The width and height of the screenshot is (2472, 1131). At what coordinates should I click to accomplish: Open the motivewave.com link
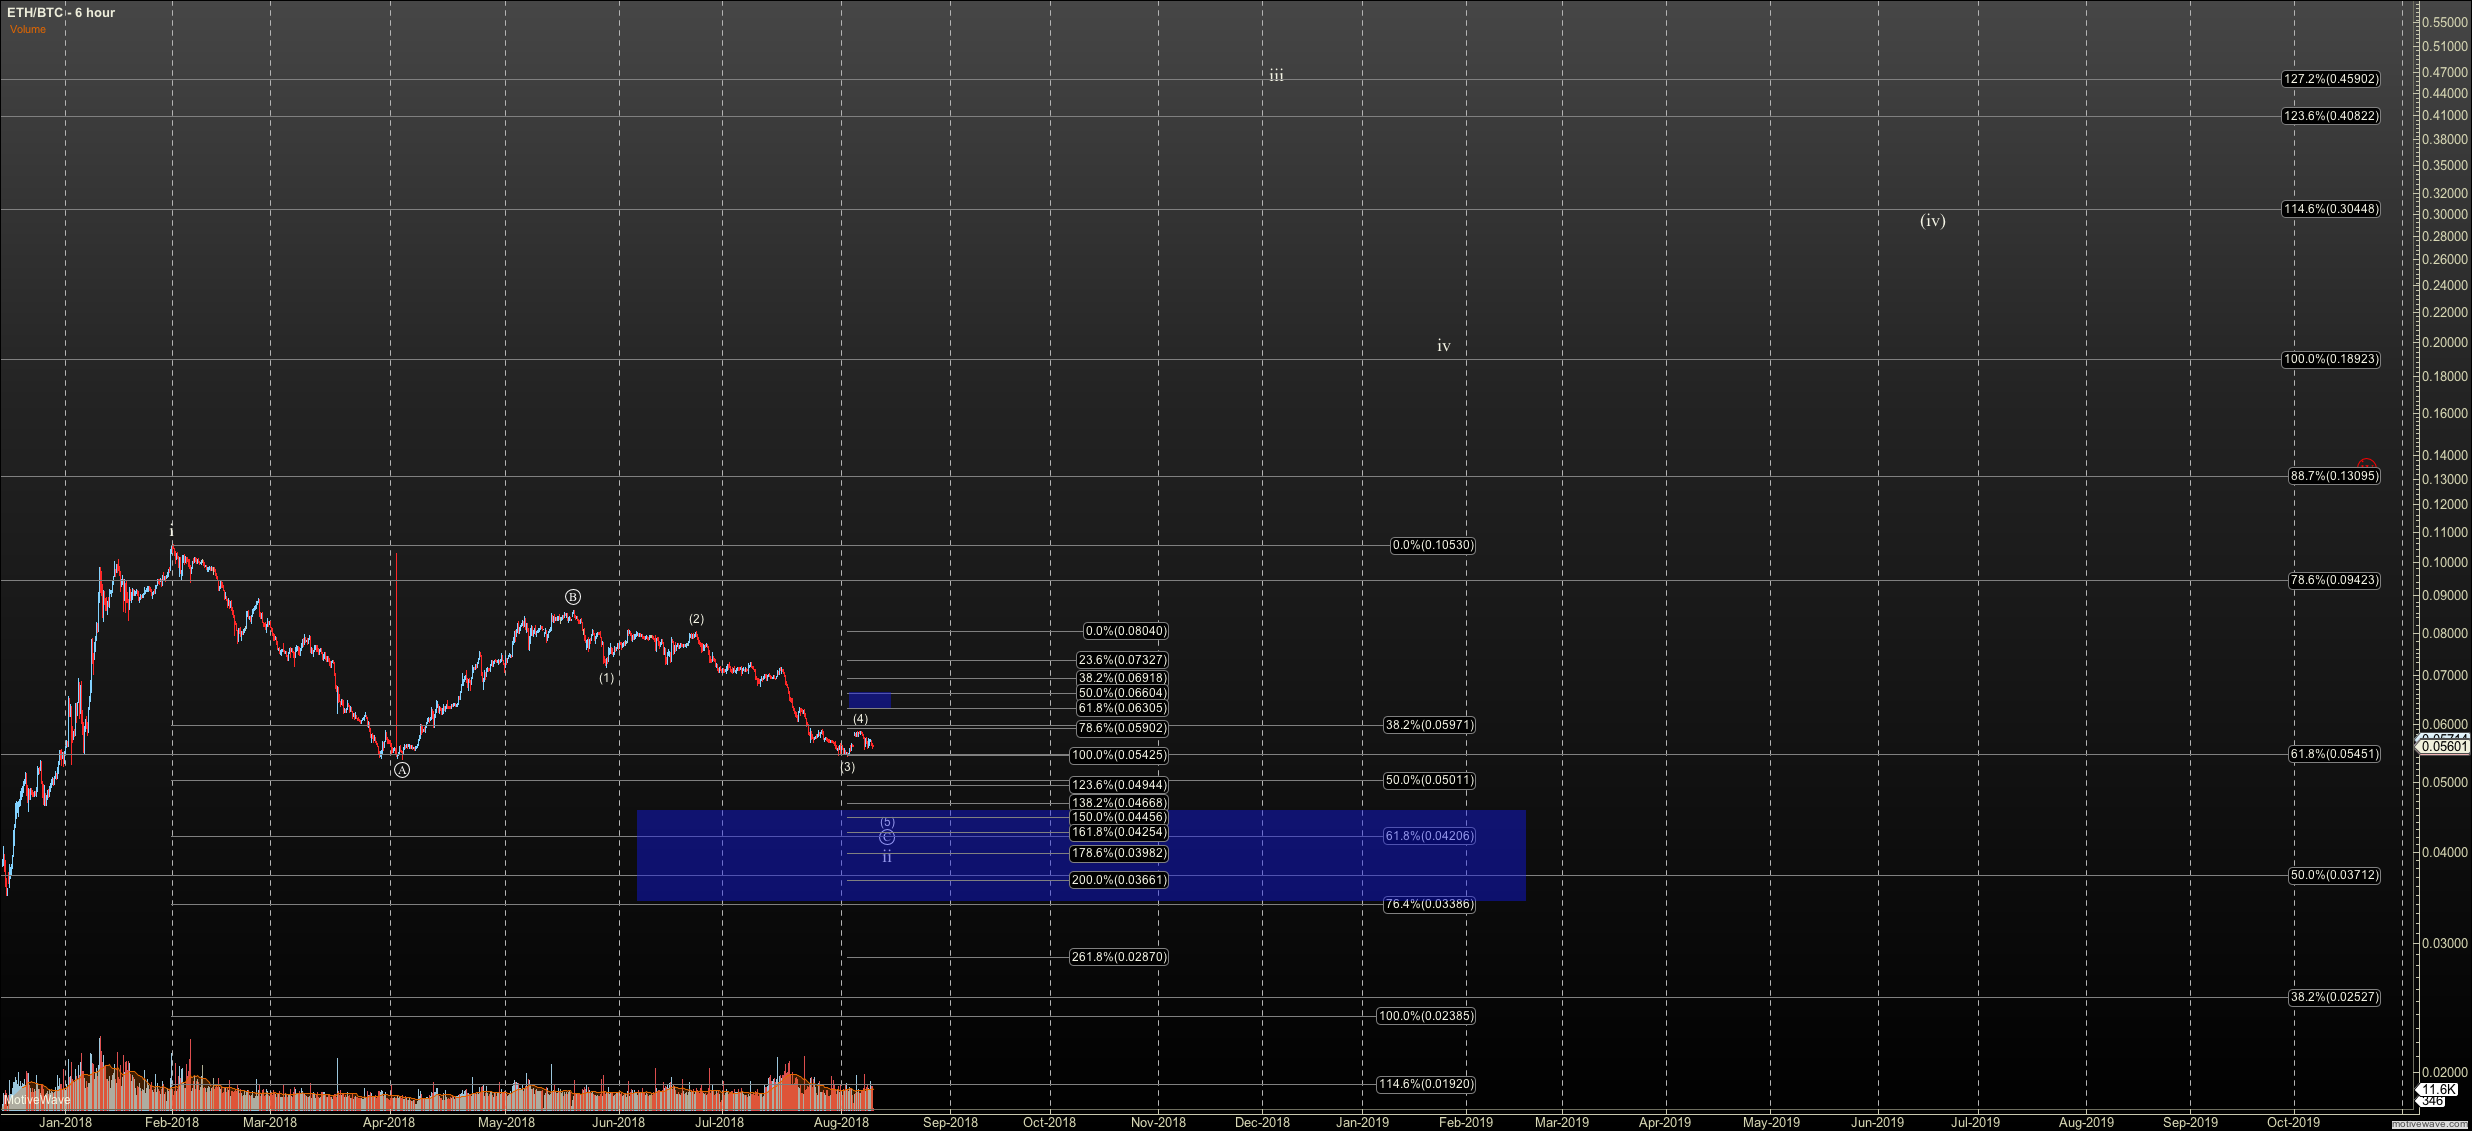click(2431, 1125)
